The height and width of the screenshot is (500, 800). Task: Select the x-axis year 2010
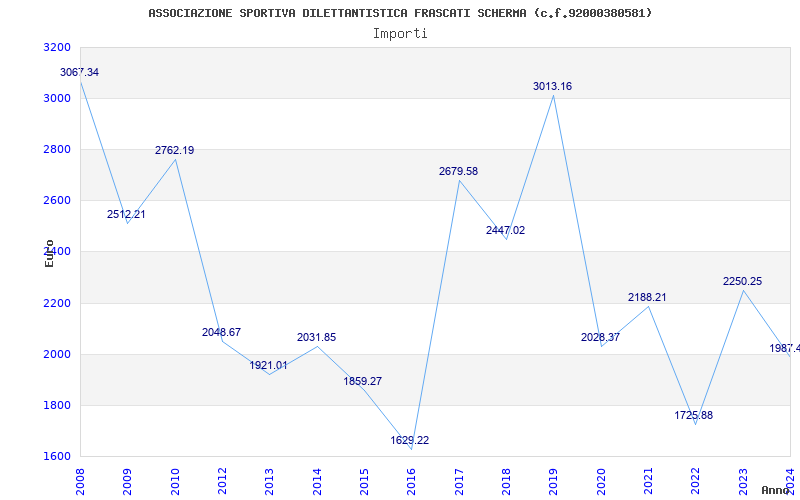(x=175, y=482)
